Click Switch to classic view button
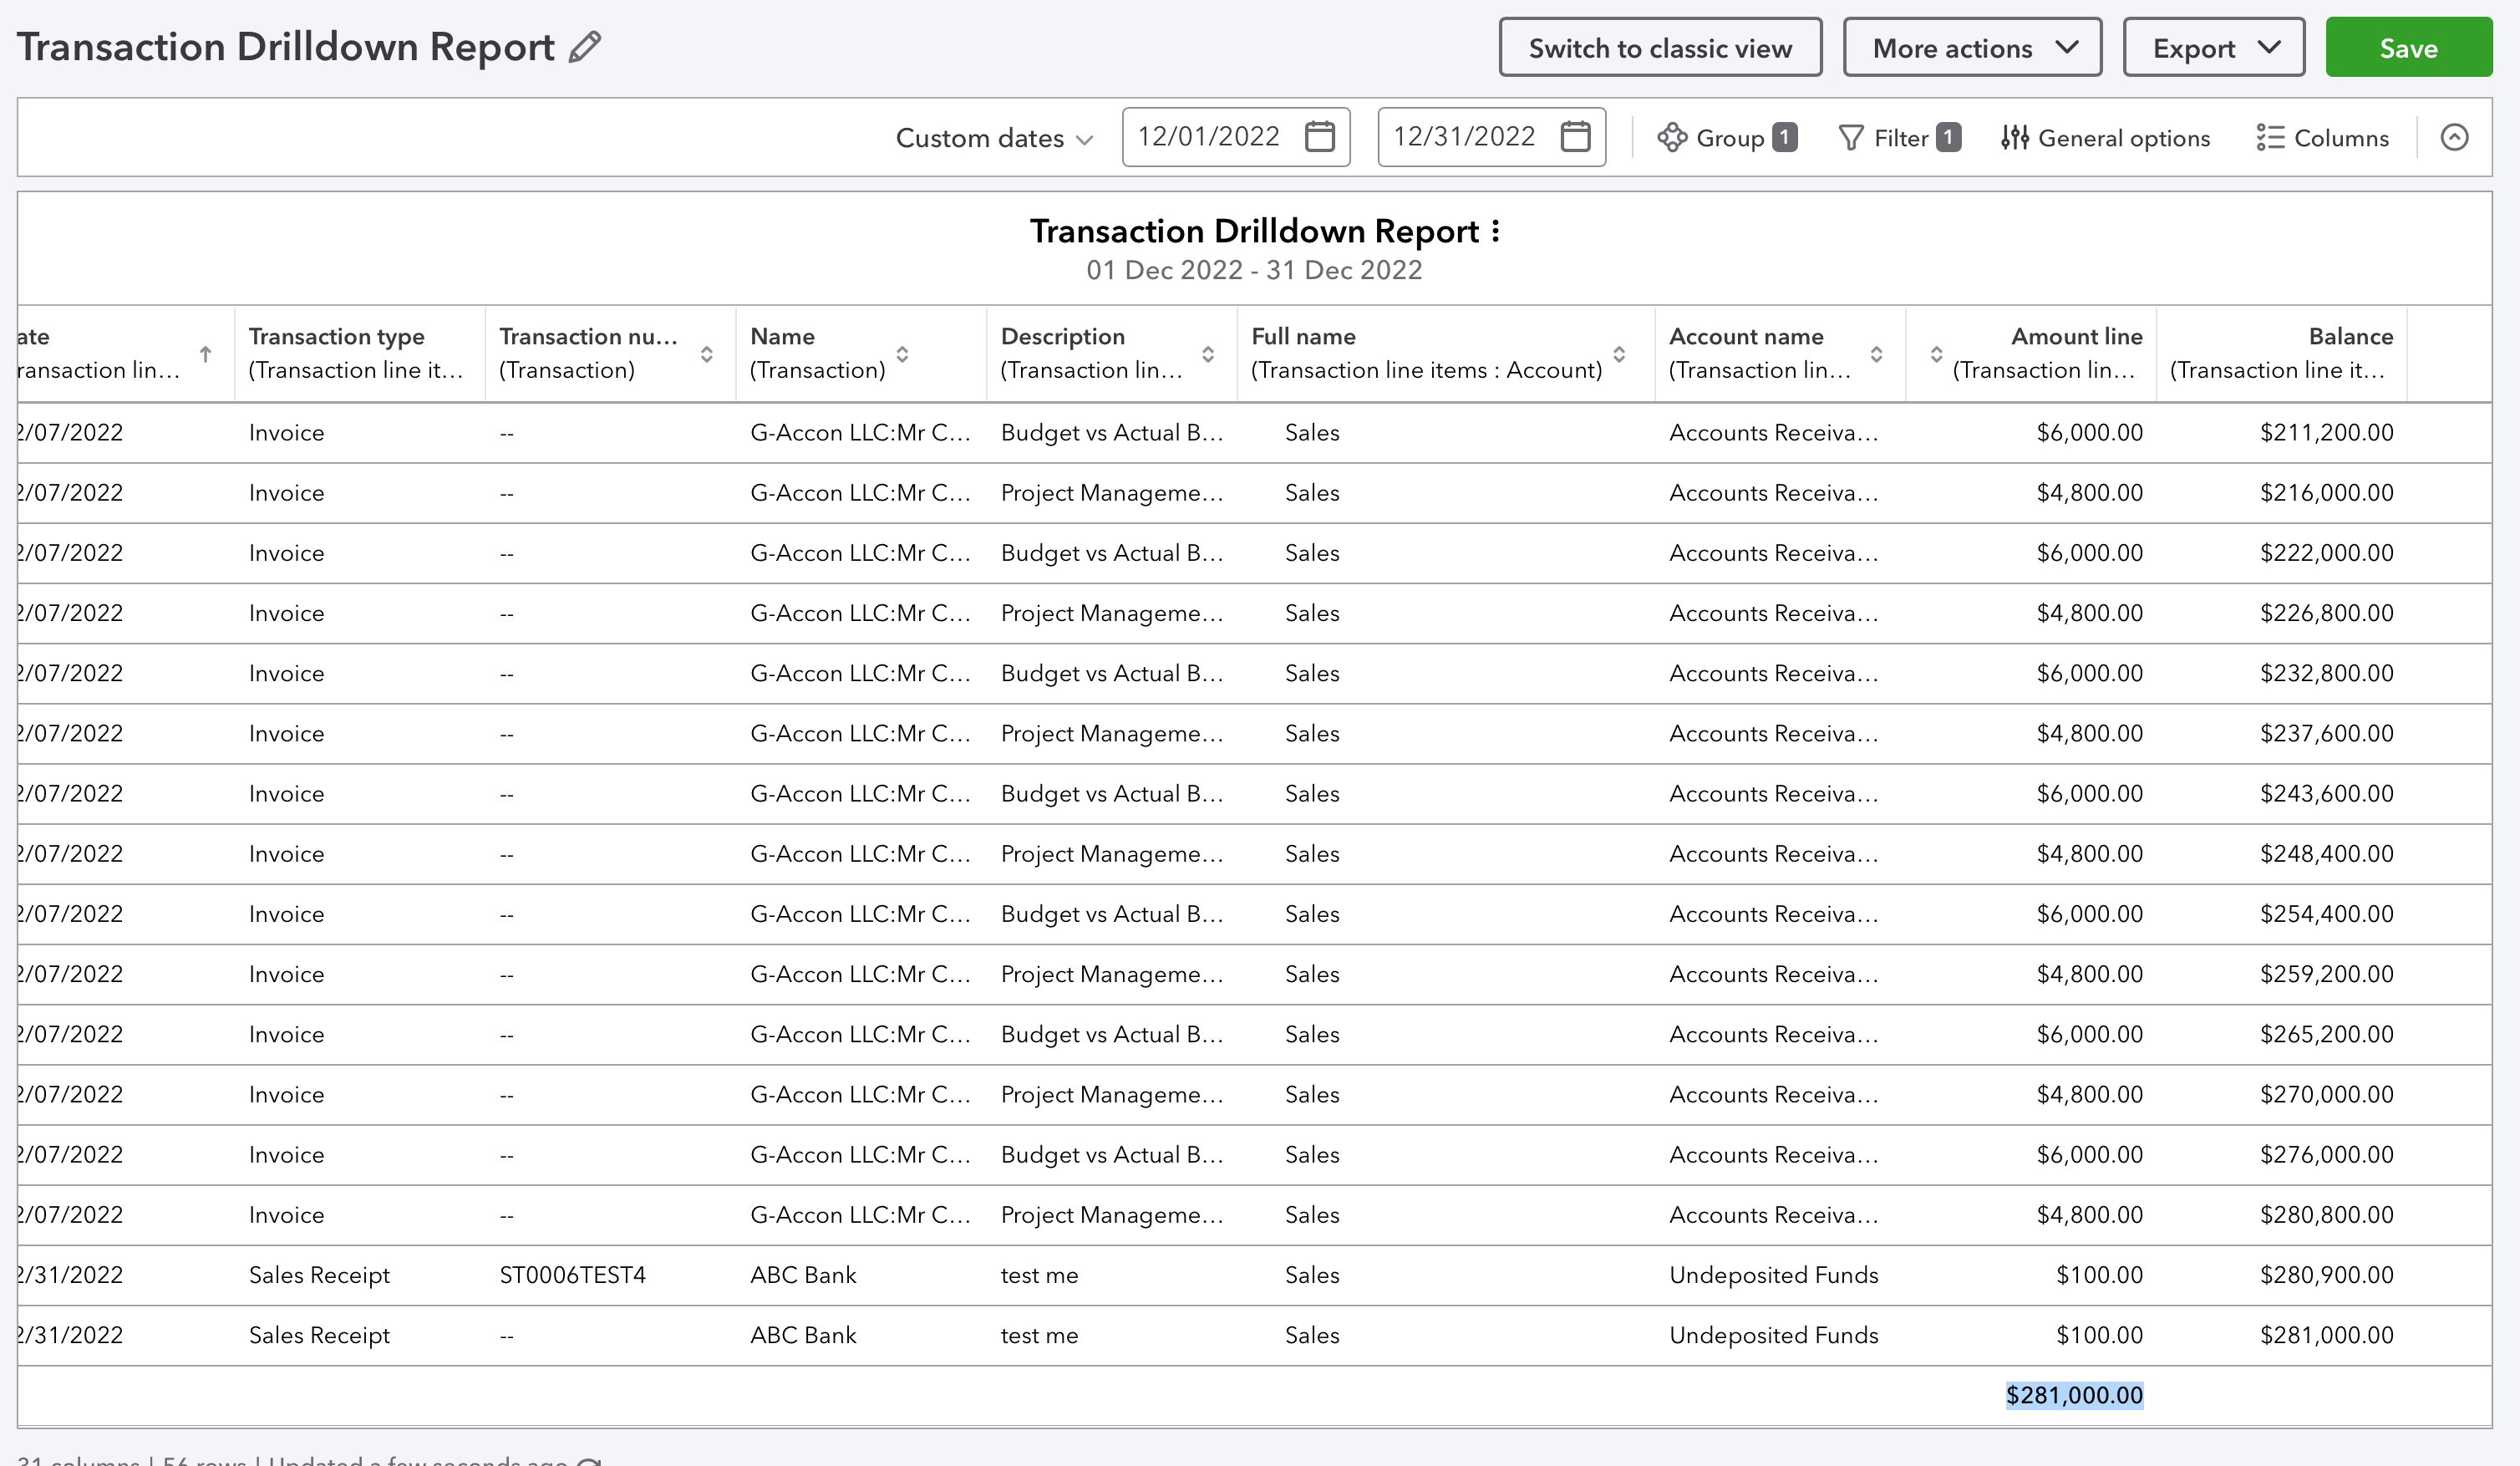Screen dimensions: 2520x1466 (1660, 47)
